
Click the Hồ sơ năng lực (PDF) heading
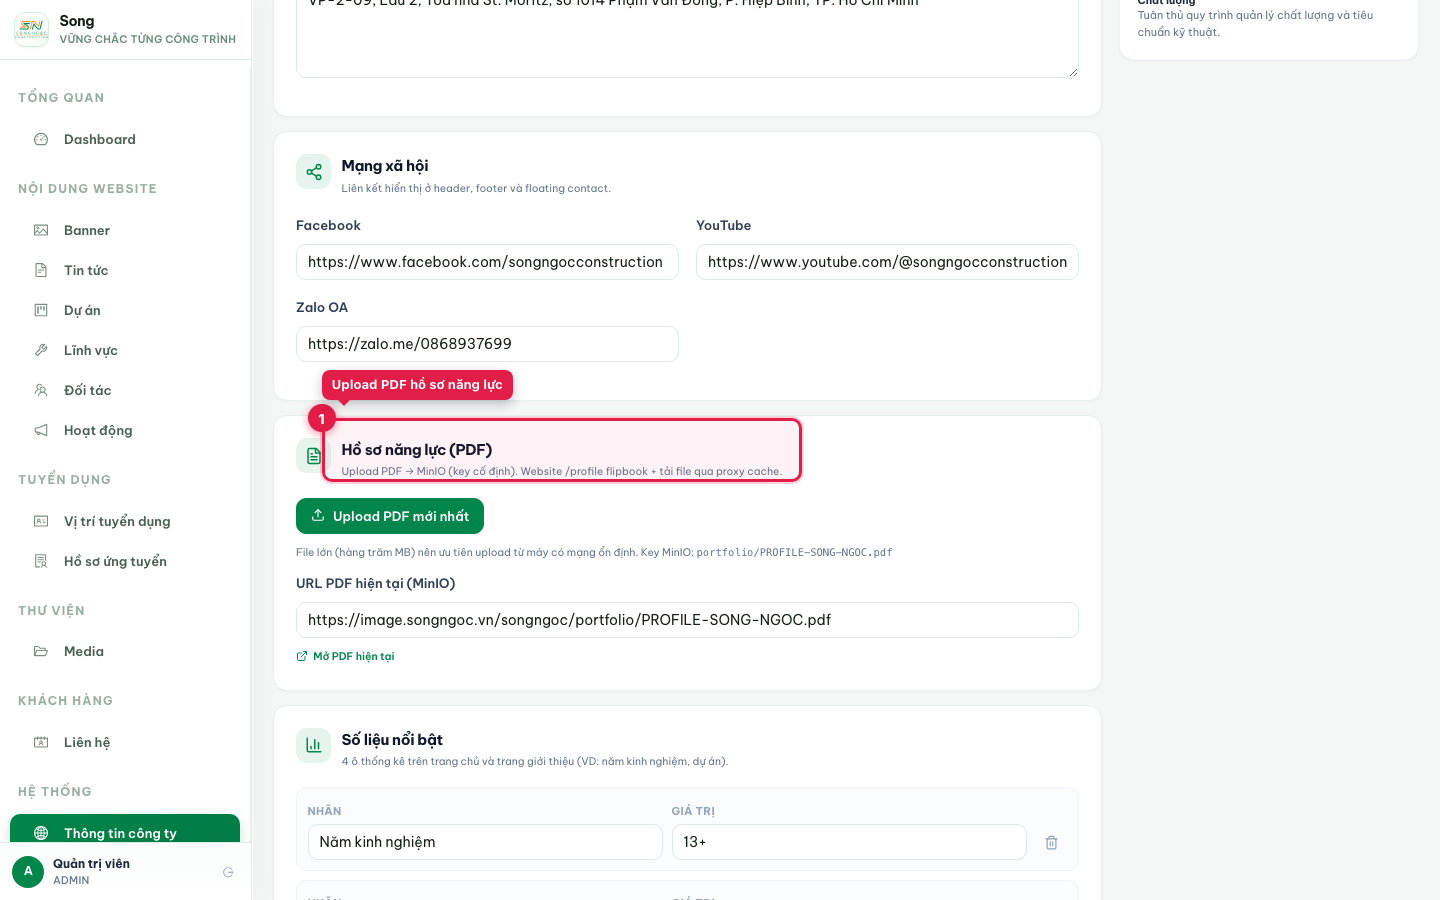(416, 450)
